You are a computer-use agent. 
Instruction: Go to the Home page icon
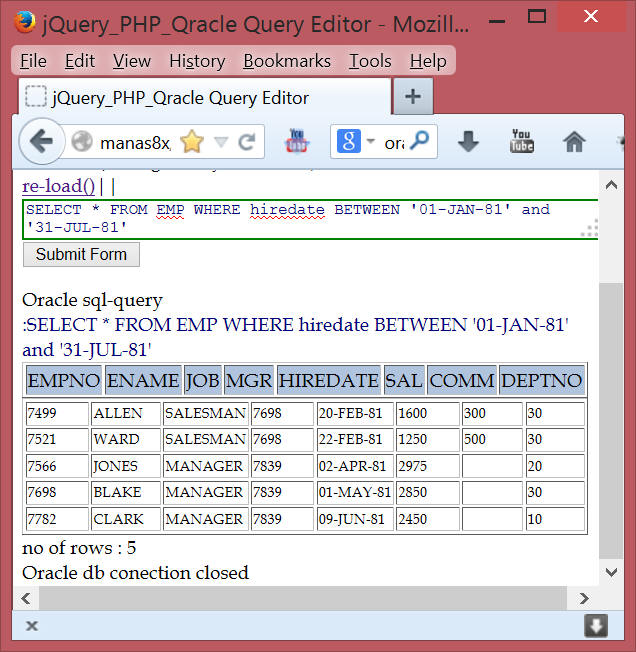(574, 142)
